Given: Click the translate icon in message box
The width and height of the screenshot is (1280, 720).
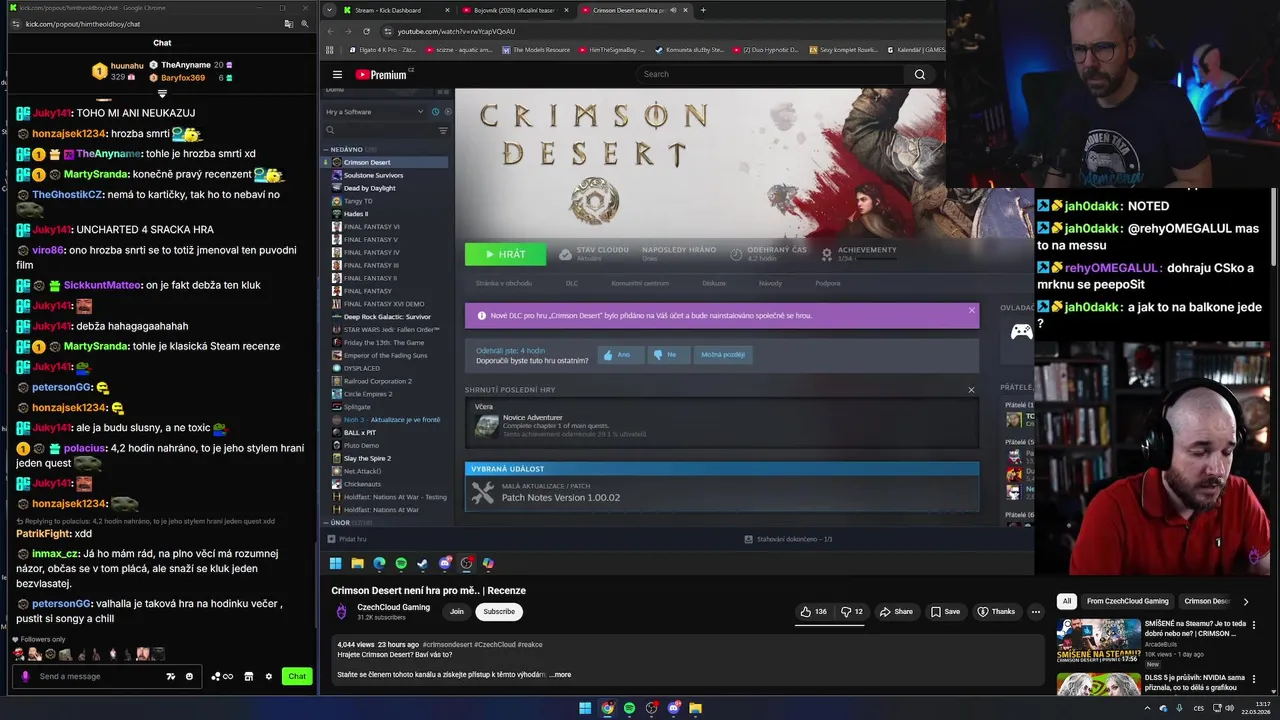Looking at the screenshot, I should [x=171, y=676].
